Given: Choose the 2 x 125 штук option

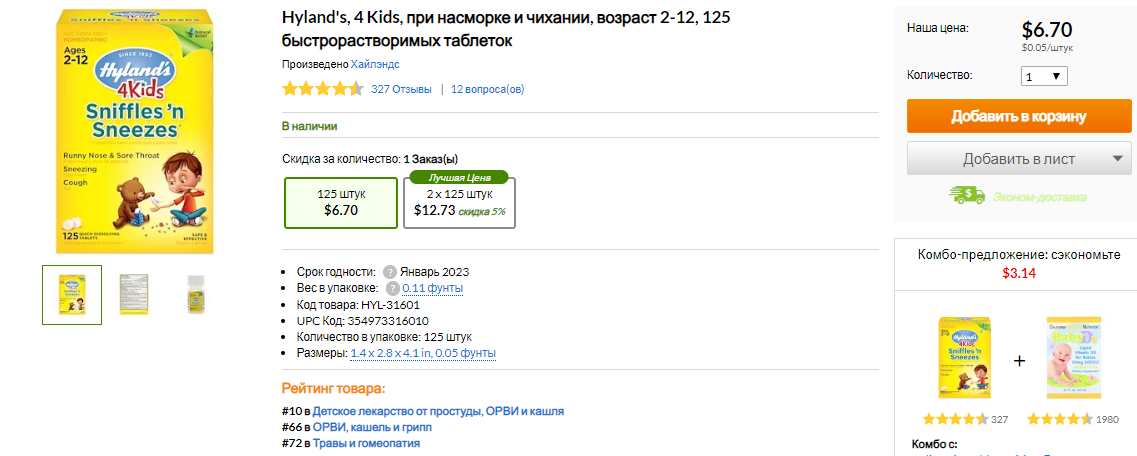Looking at the screenshot, I should coord(459,202).
